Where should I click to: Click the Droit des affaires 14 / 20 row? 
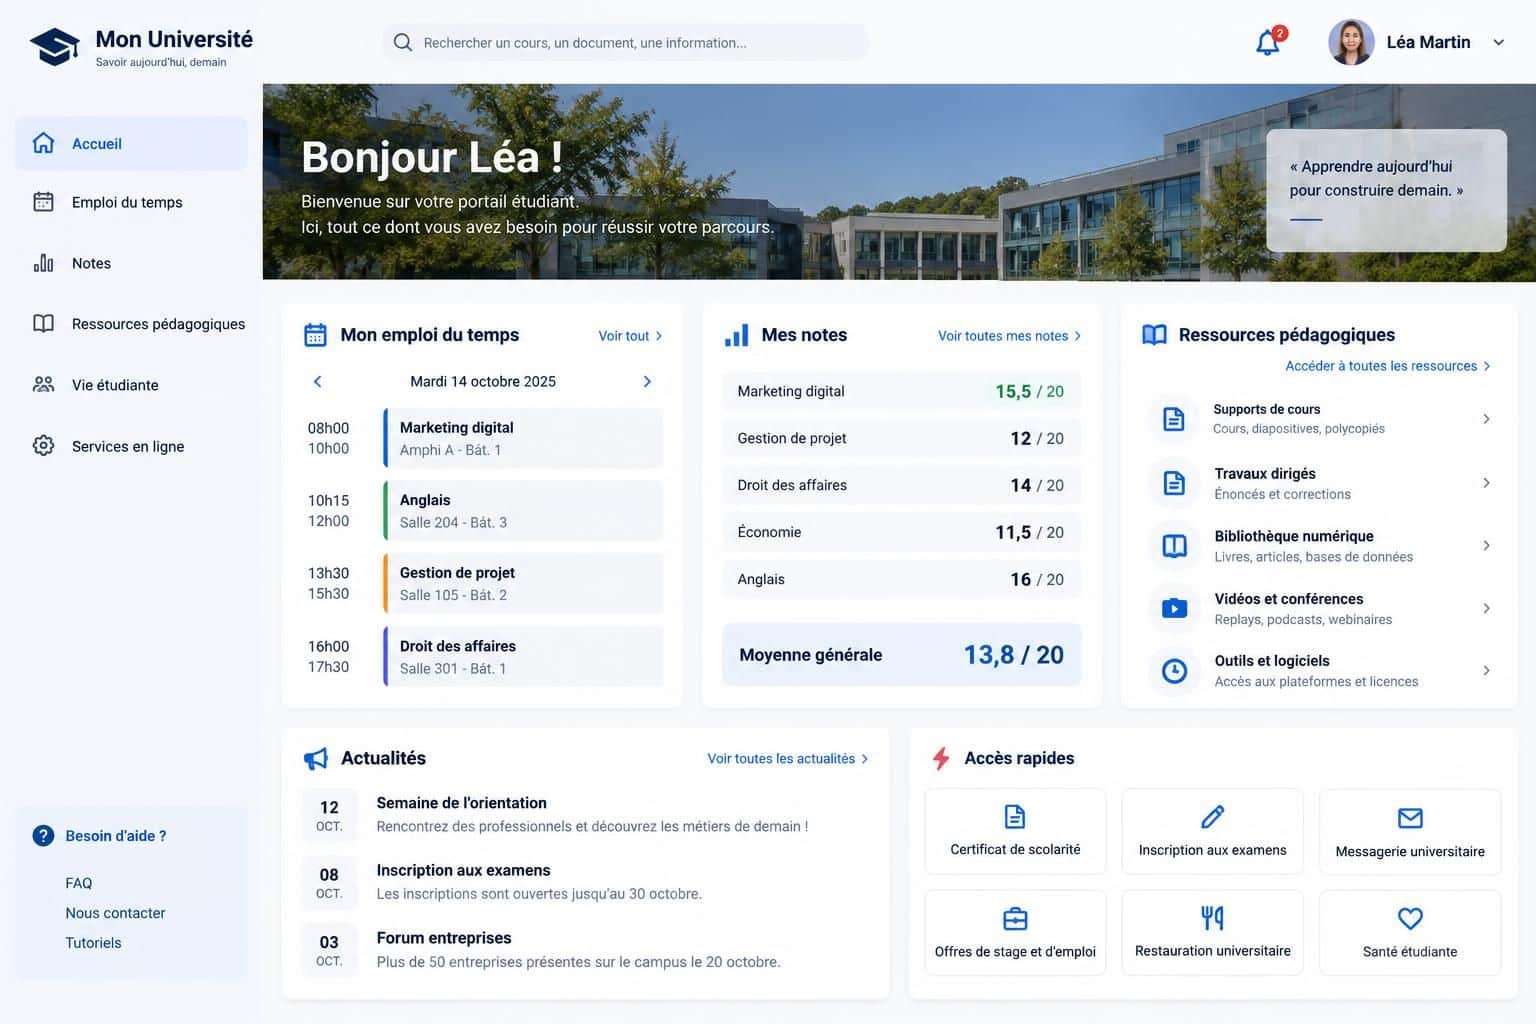pos(901,485)
